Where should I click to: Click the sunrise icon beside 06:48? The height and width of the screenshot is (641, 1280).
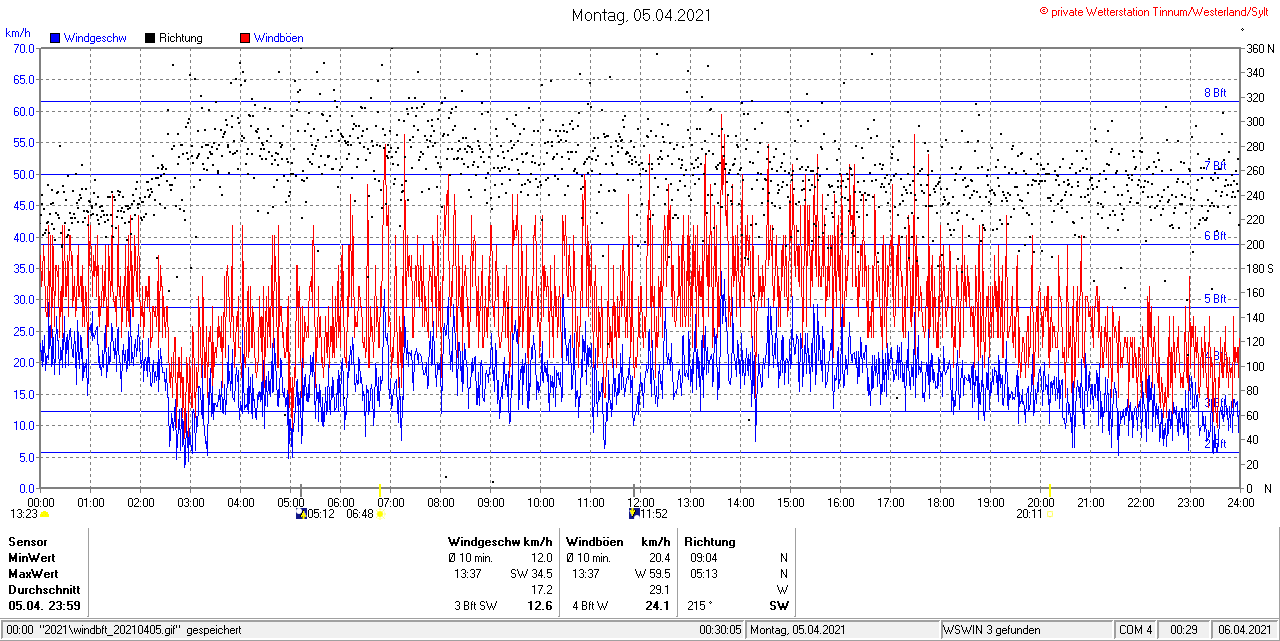(380, 514)
